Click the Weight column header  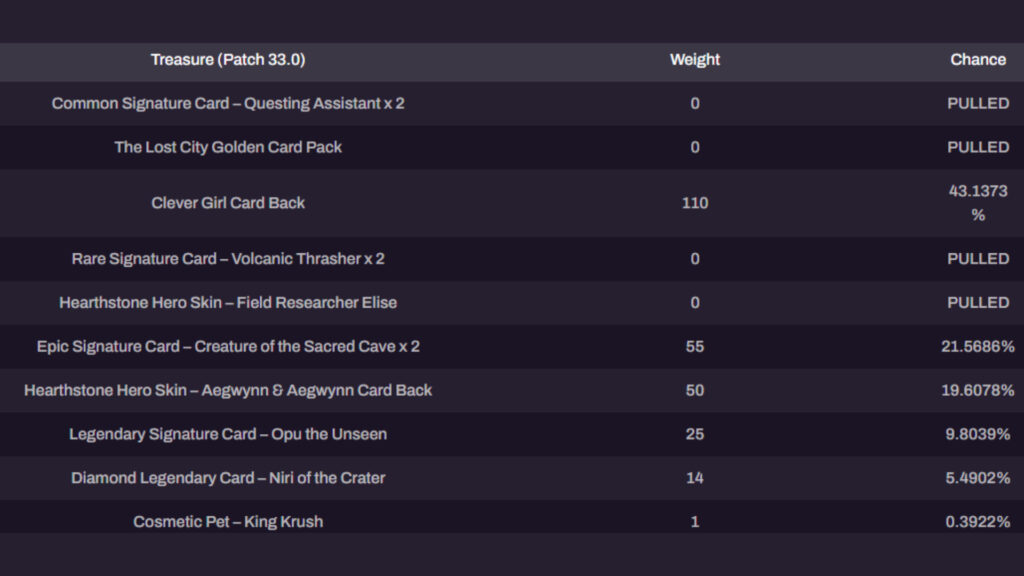click(695, 60)
